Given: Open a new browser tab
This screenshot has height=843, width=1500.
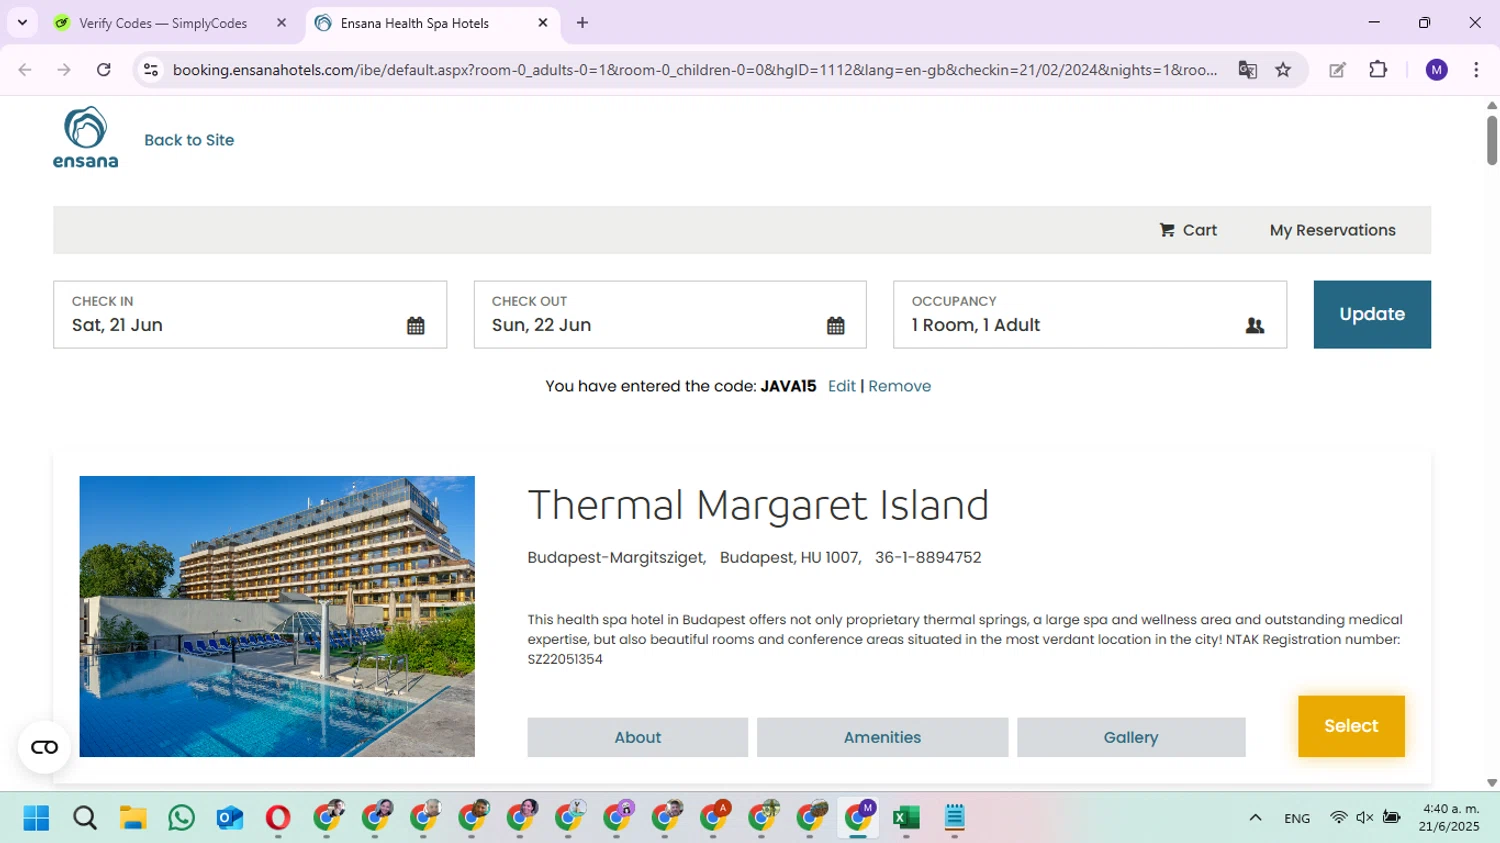Looking at the screenshot, I should click(x=582, y=23).
